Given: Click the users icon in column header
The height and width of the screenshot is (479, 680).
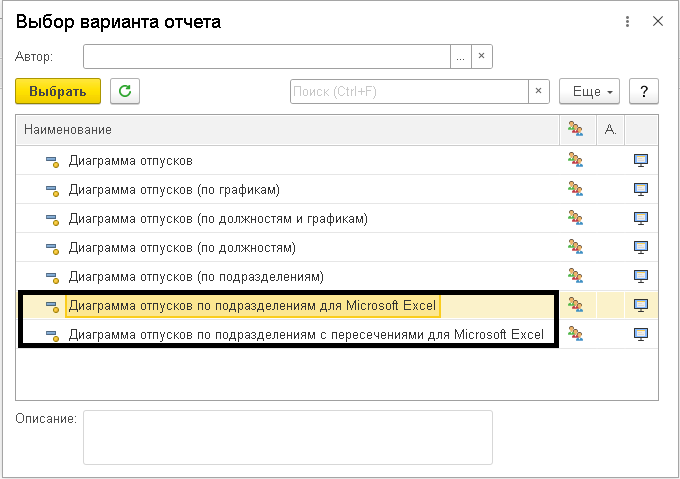Looking at the screenshot, I should point(575,129).
